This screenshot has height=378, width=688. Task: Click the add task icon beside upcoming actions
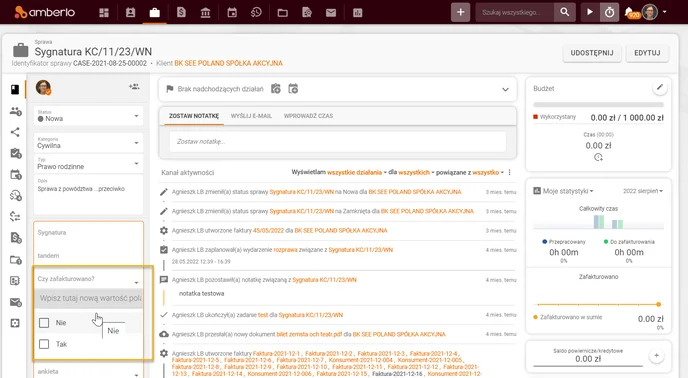pos(276,89)
